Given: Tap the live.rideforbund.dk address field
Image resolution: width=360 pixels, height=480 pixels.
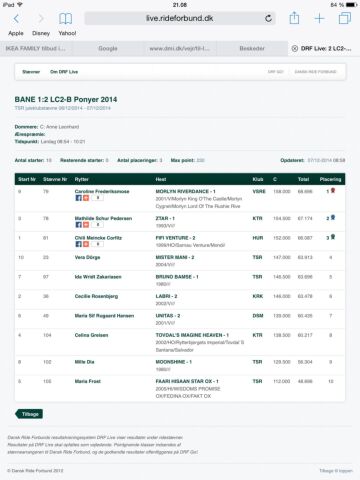Looking at the screenshot, I should 180,18.
